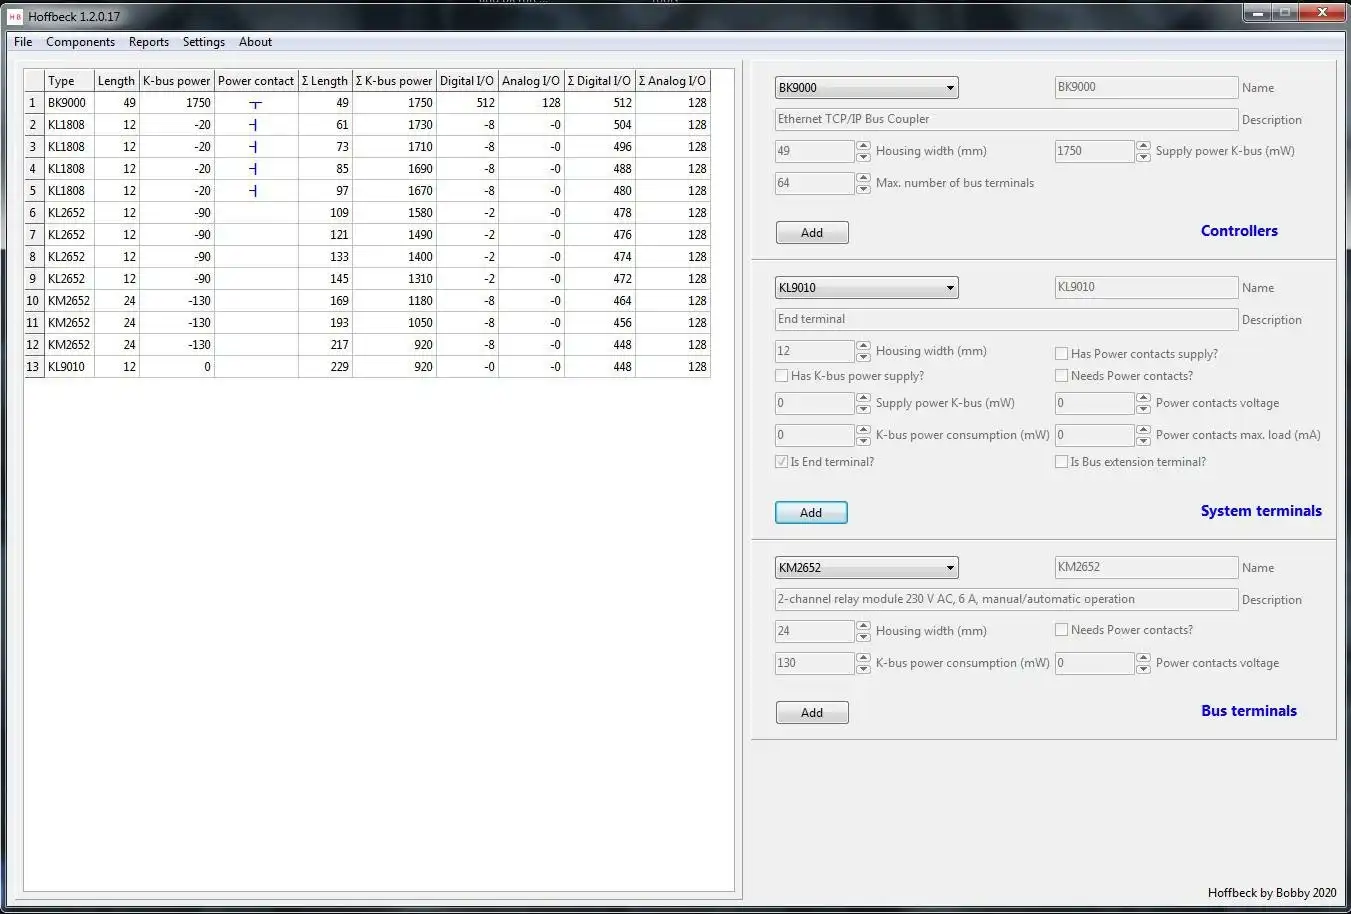Click the controller Name field BK9000
Screen dimensions: 1351x914
(1146, 87)
